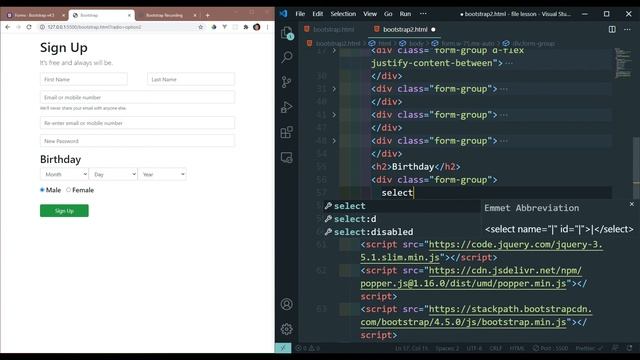This screenshot has height=360, width=640.
Task: Switch to the bootstrap.html editor tab
Action: tap(330, 29)
